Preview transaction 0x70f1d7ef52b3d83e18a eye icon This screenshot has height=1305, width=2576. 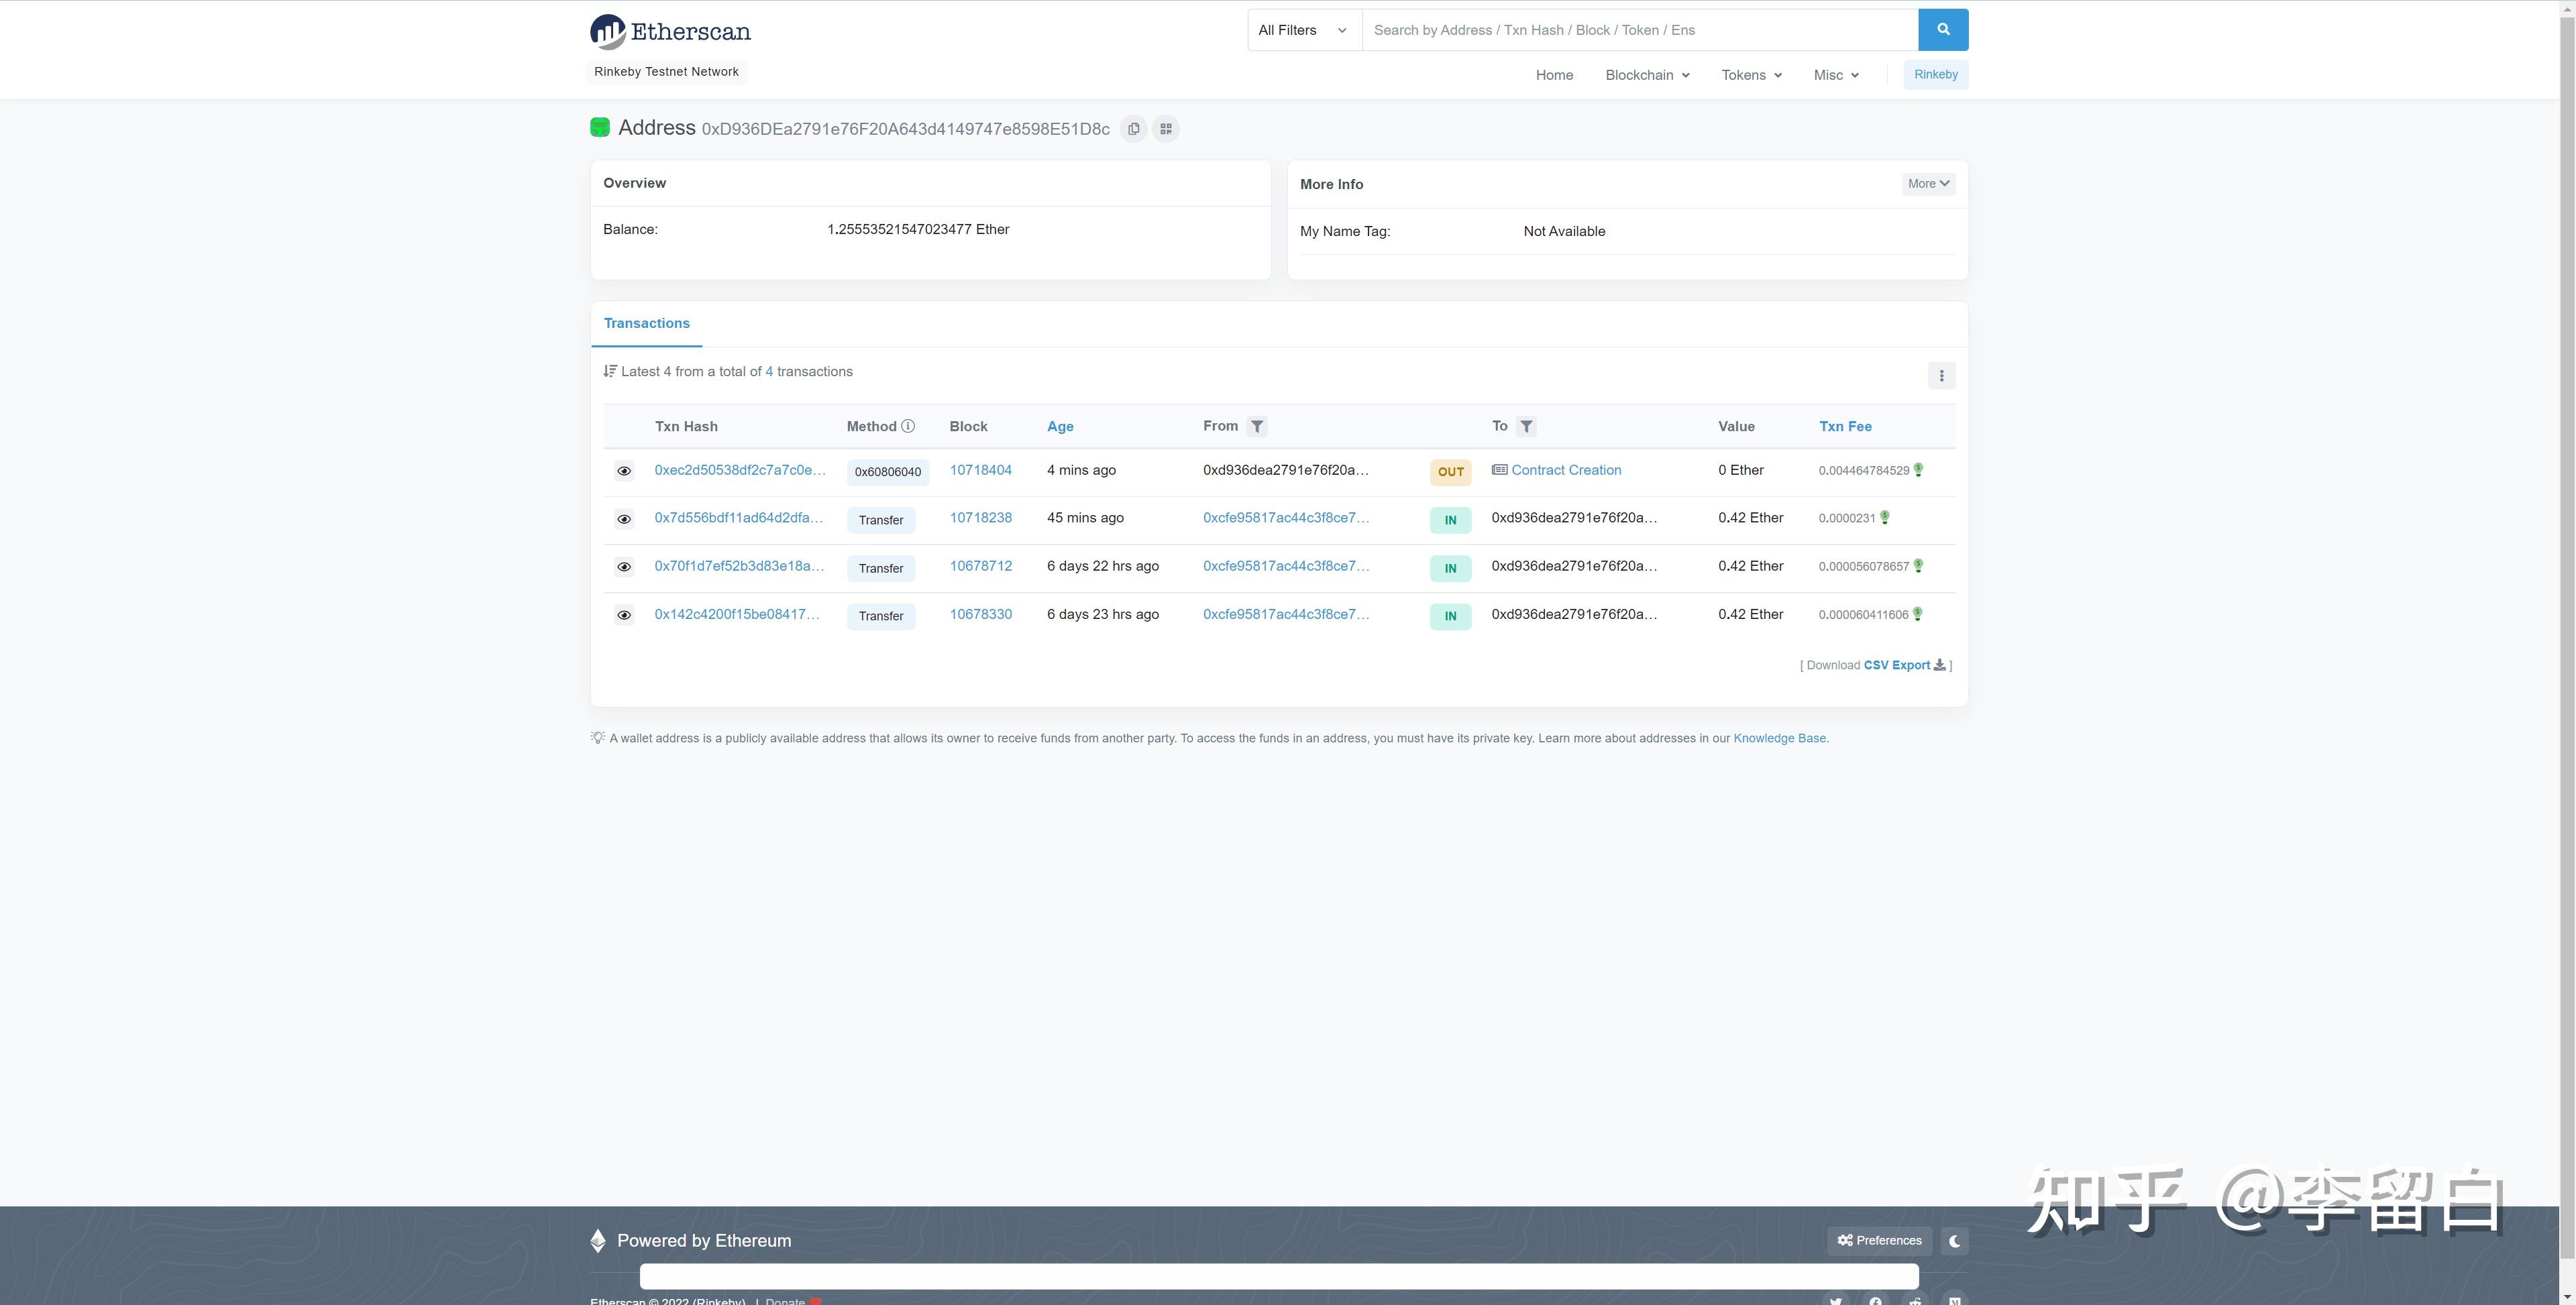[624, 567]
